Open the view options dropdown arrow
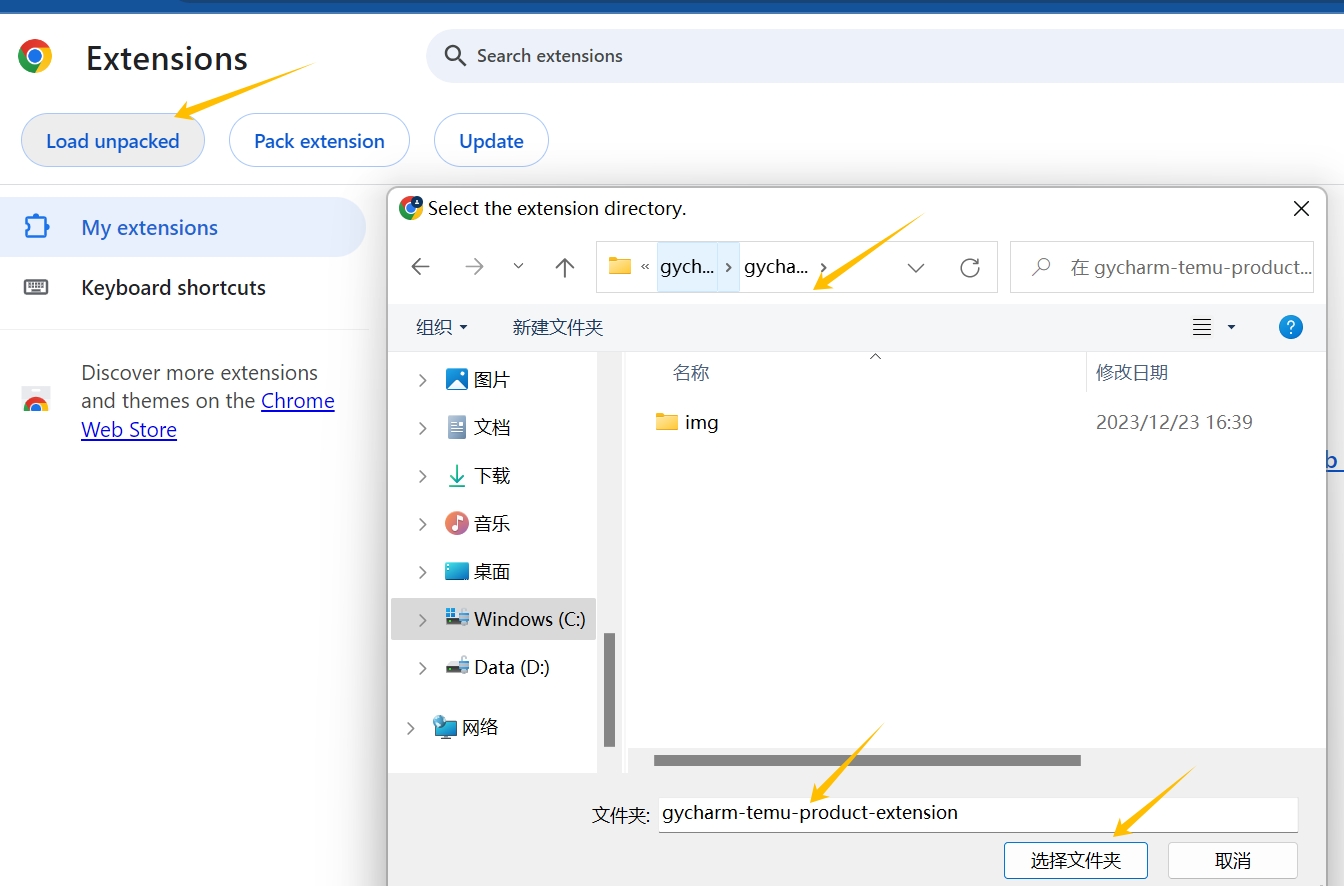The width and height of the screenshot is (1344, 886). (x=1231, y=327)
